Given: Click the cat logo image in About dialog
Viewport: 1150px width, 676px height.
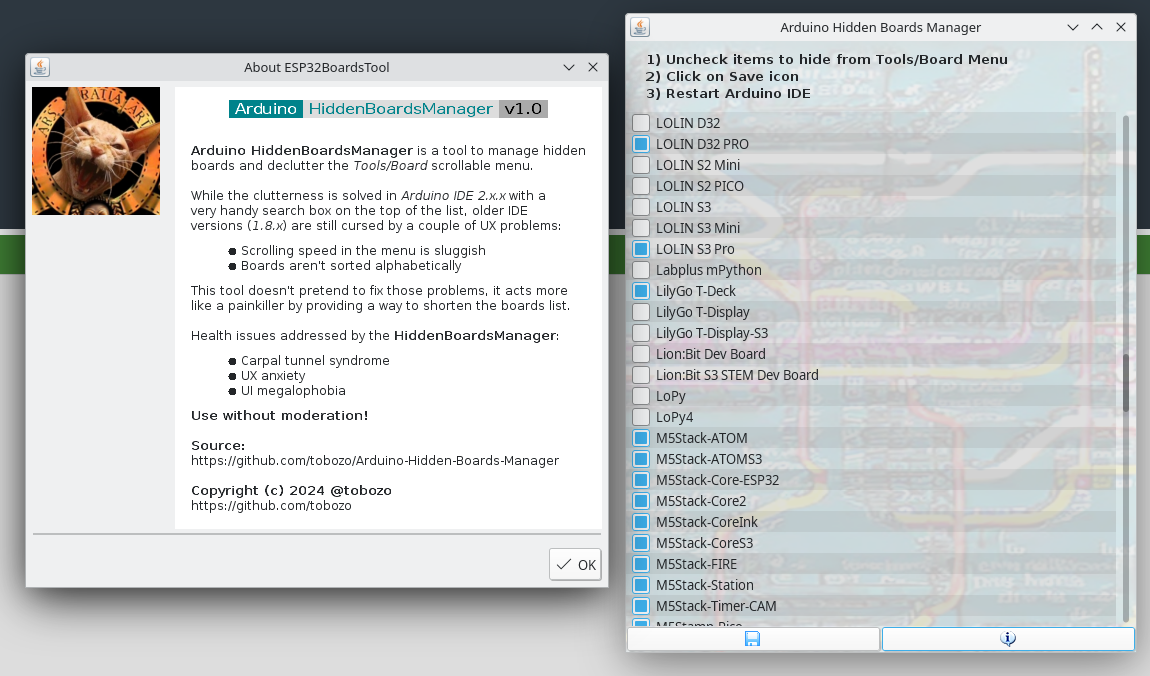Looking at the screenshot, I should 96,151.
